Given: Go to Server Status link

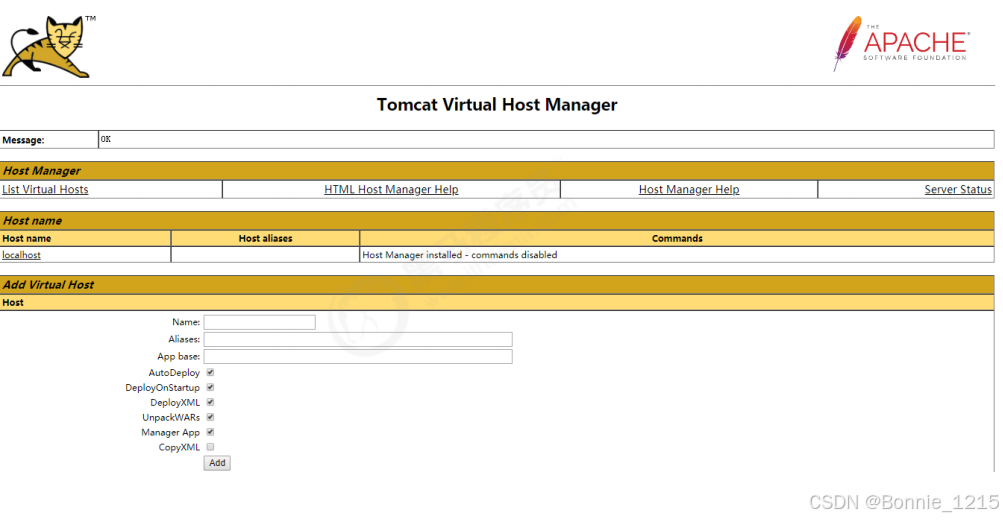Looking at the screenshot, I should pos(958,189).
